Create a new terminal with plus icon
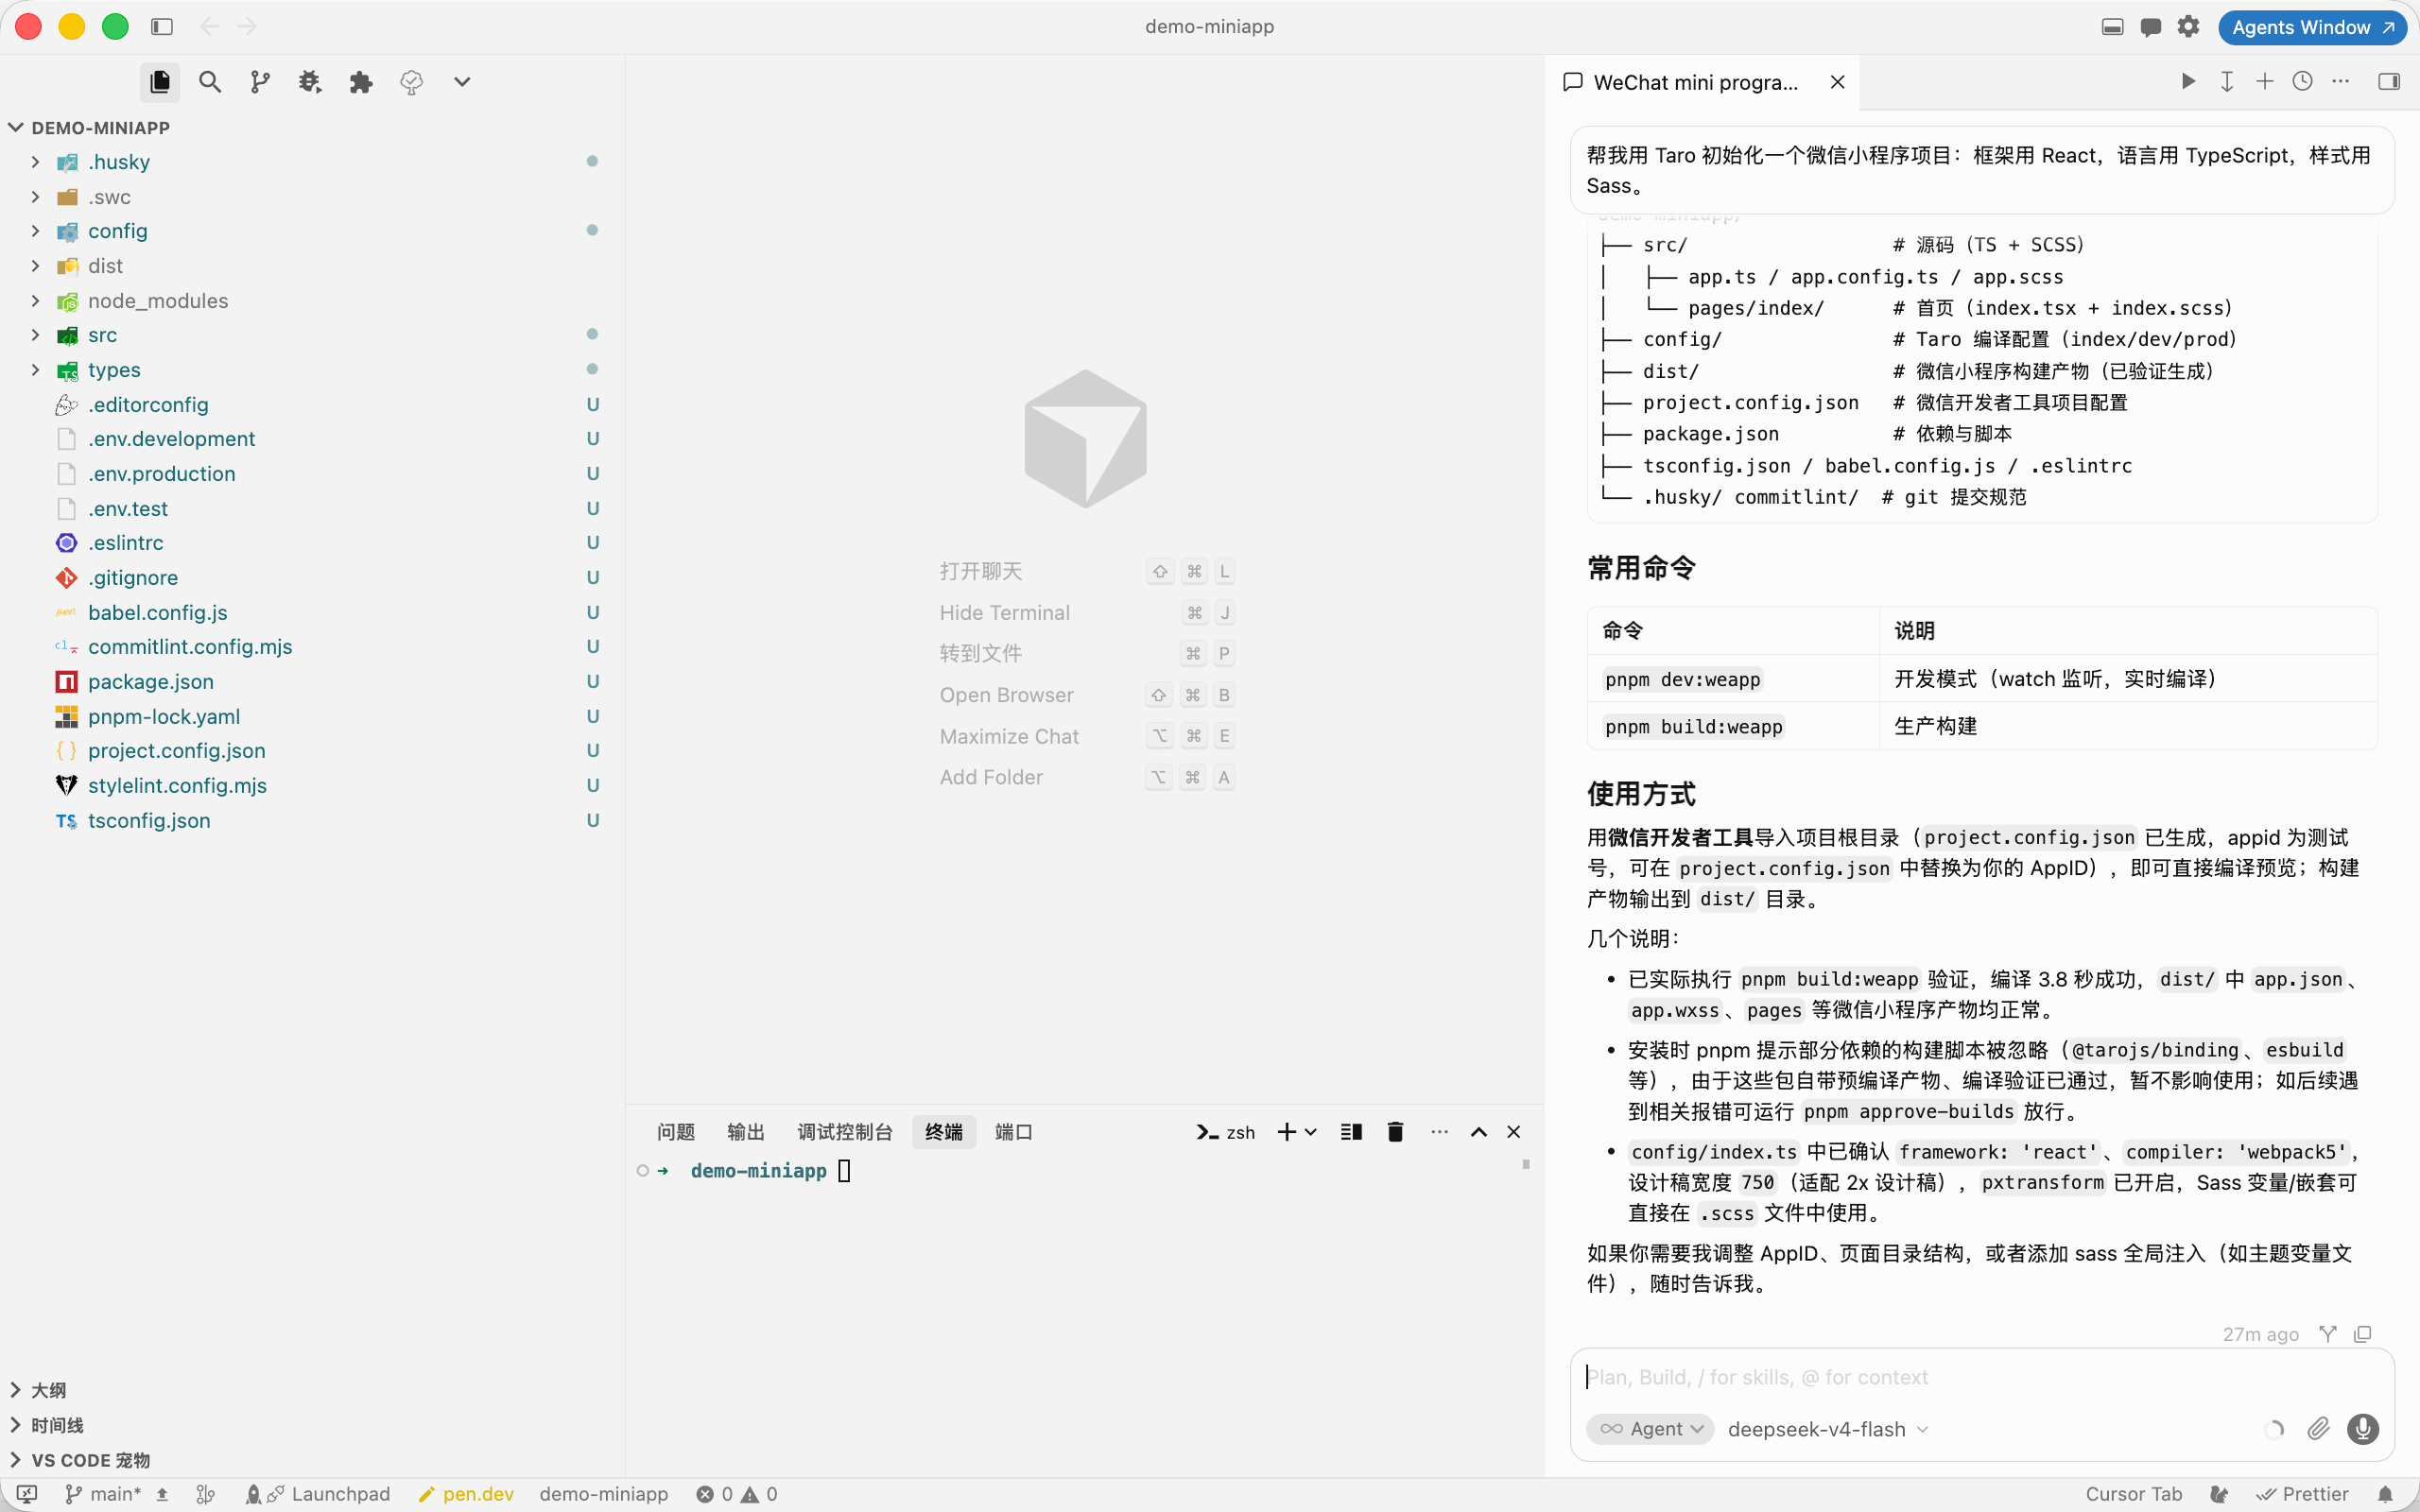The width and height of the screenshot is (2420, 1512). point(1286,1132)
